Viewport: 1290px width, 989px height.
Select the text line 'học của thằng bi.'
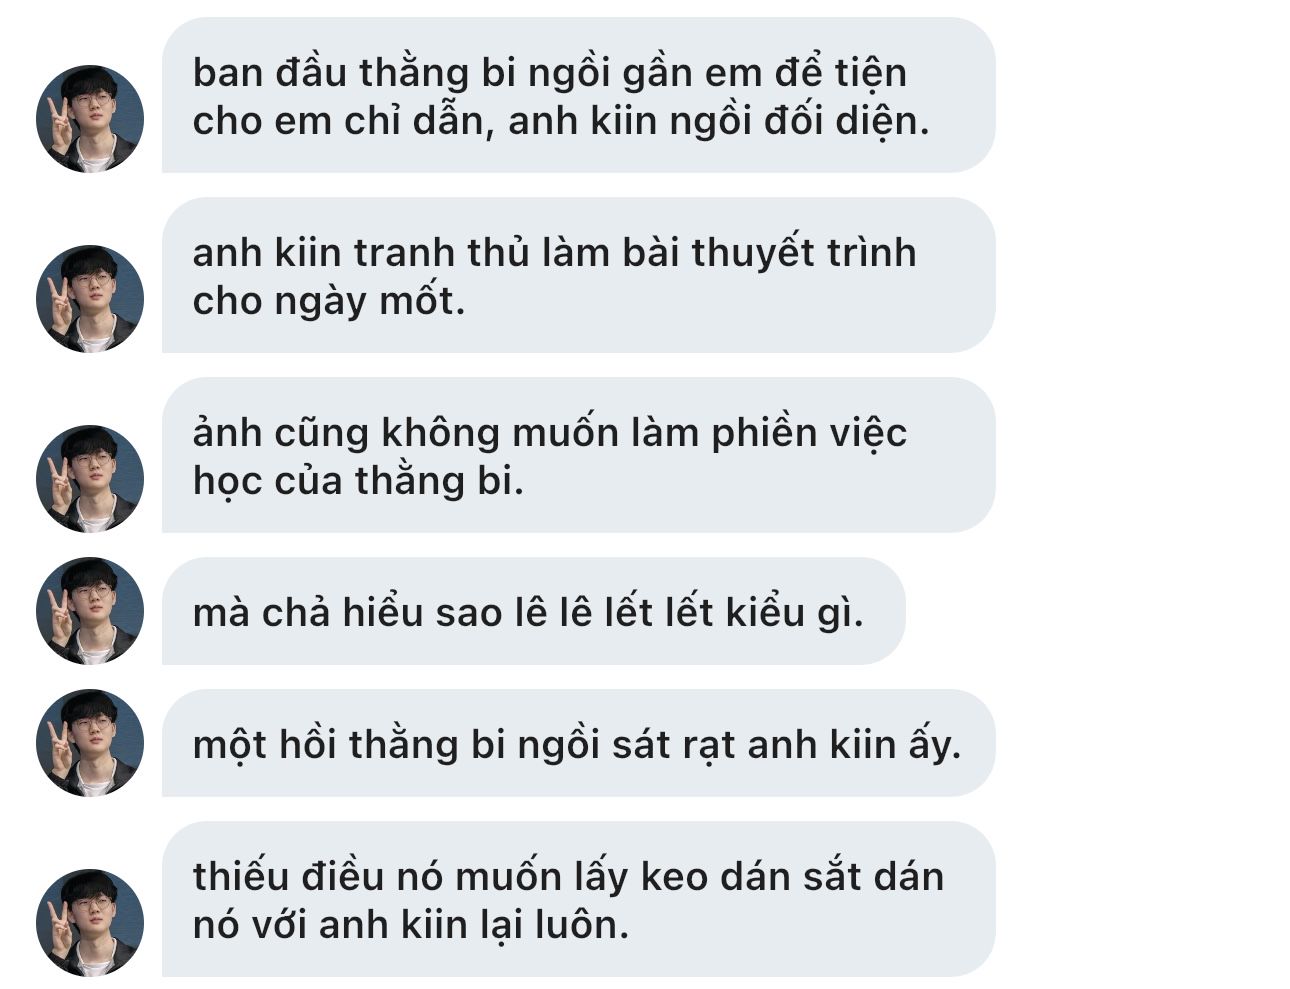point(358,481)
